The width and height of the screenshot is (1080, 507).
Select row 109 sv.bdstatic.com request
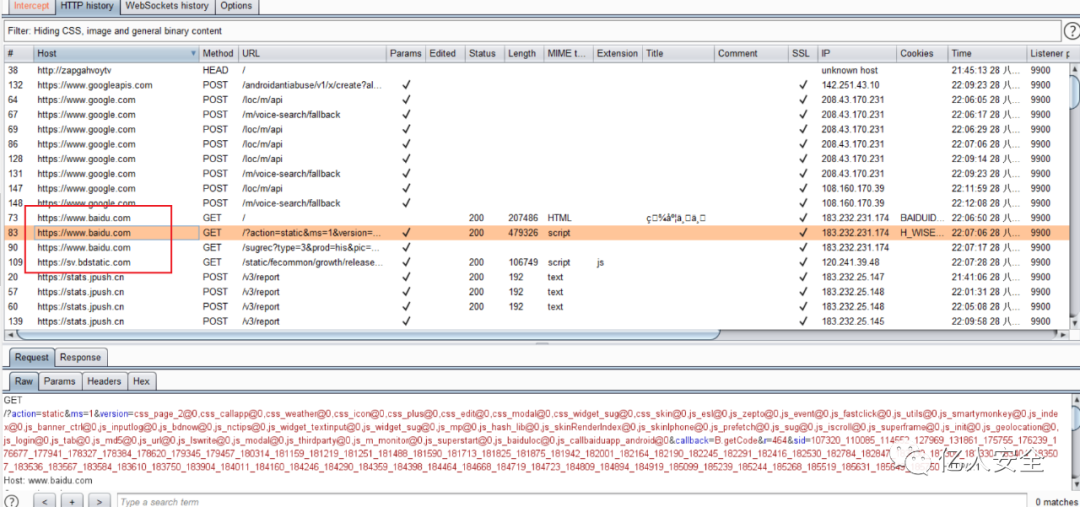click(537, 262)
